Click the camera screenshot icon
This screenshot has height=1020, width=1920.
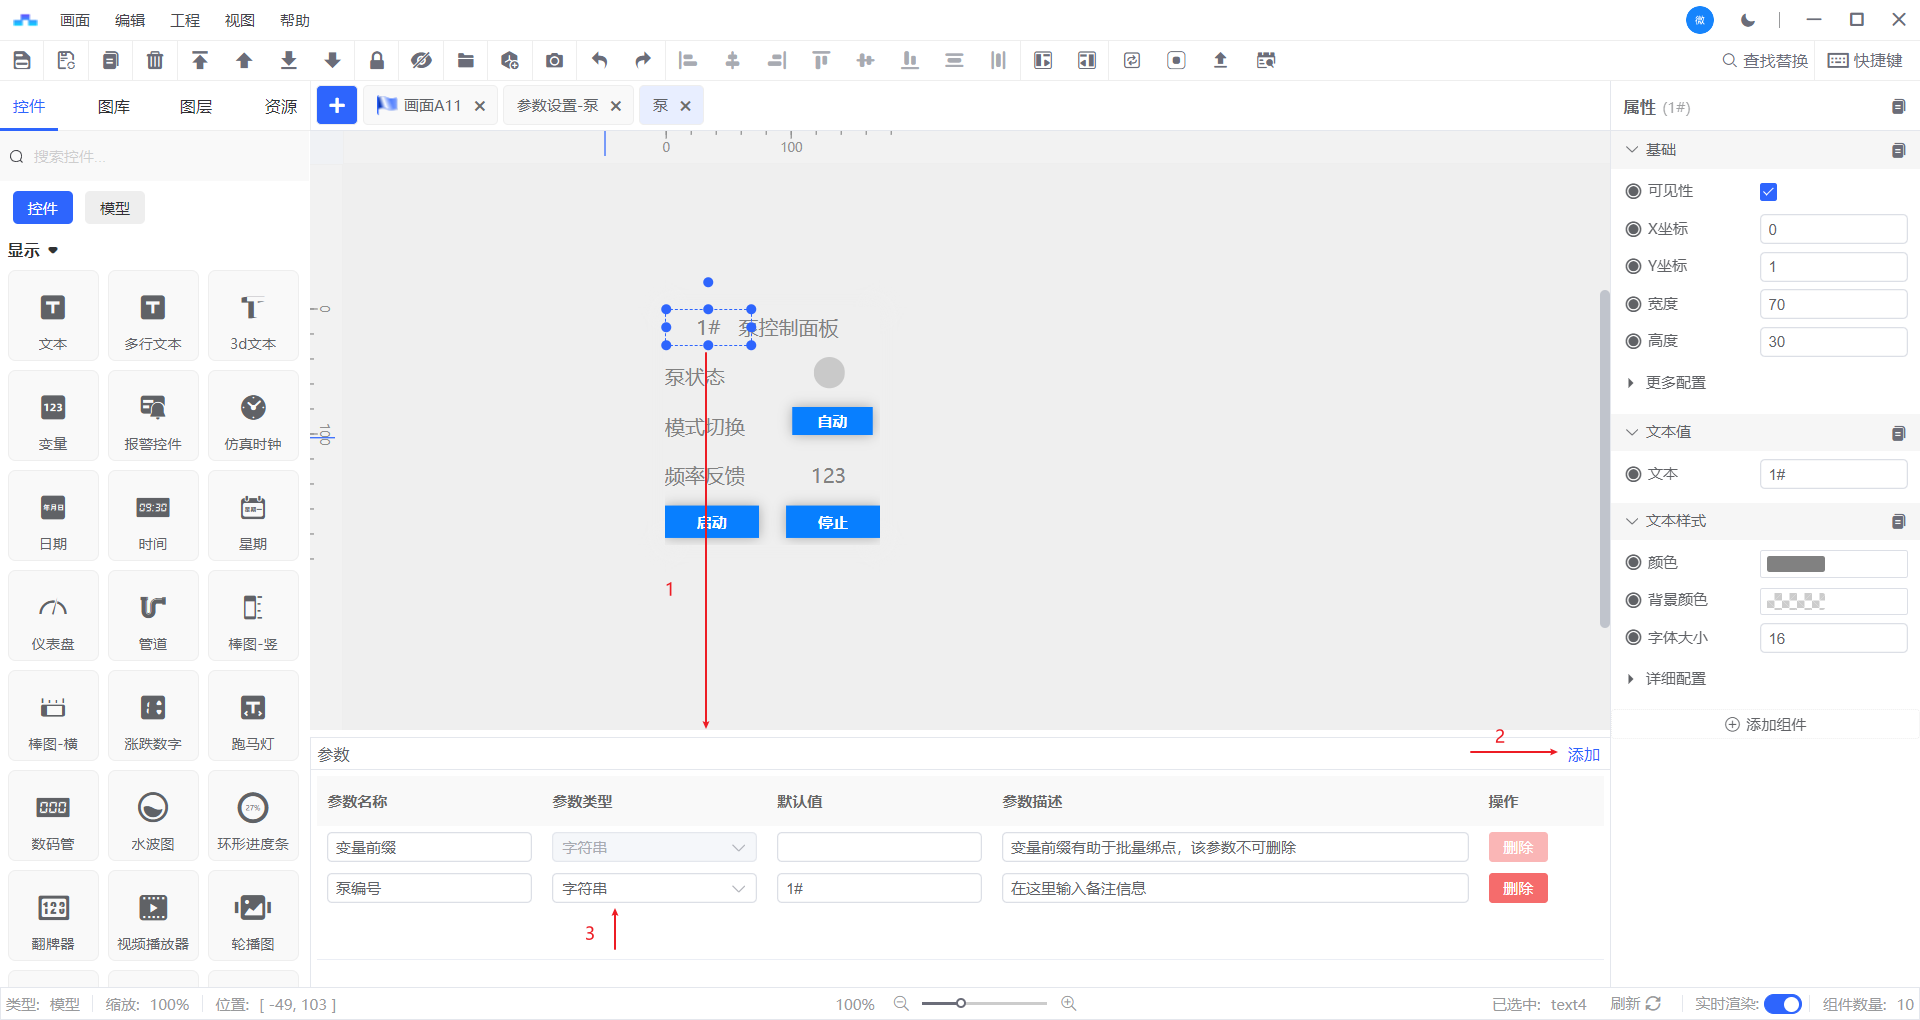554,60
